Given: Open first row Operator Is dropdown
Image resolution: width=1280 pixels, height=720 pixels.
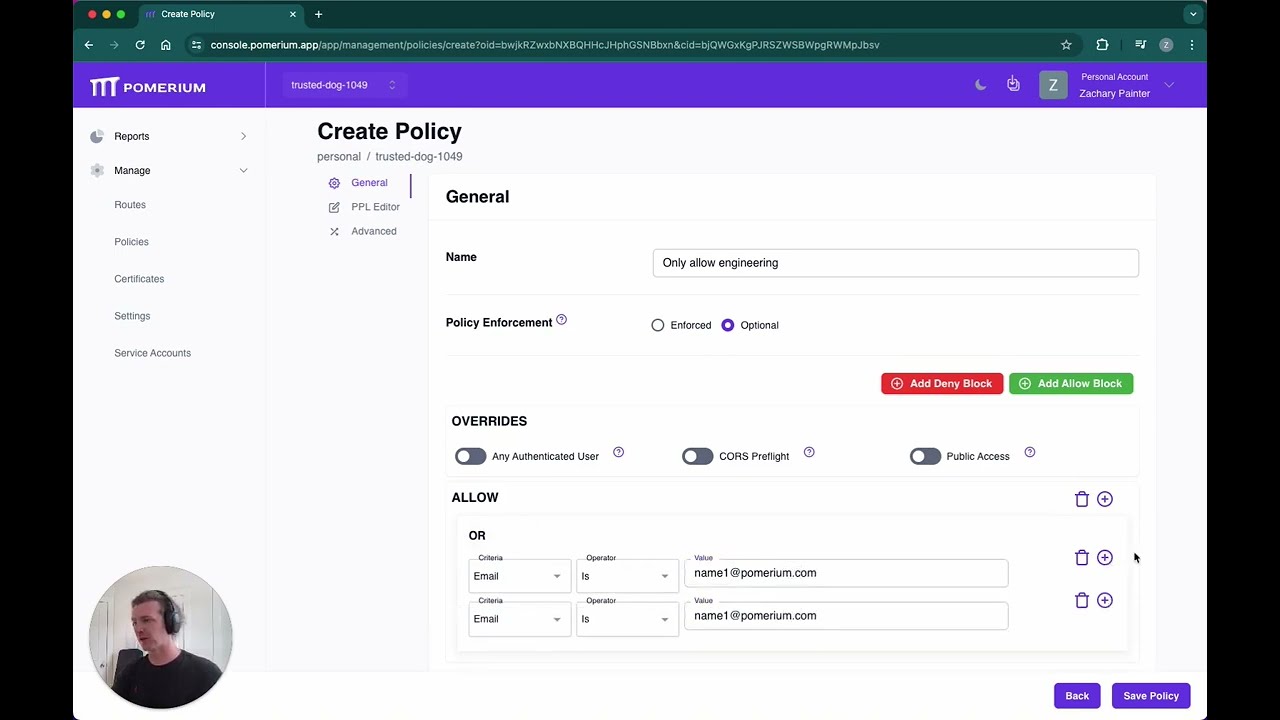Looking at the screenshot, I should (627, 576).
